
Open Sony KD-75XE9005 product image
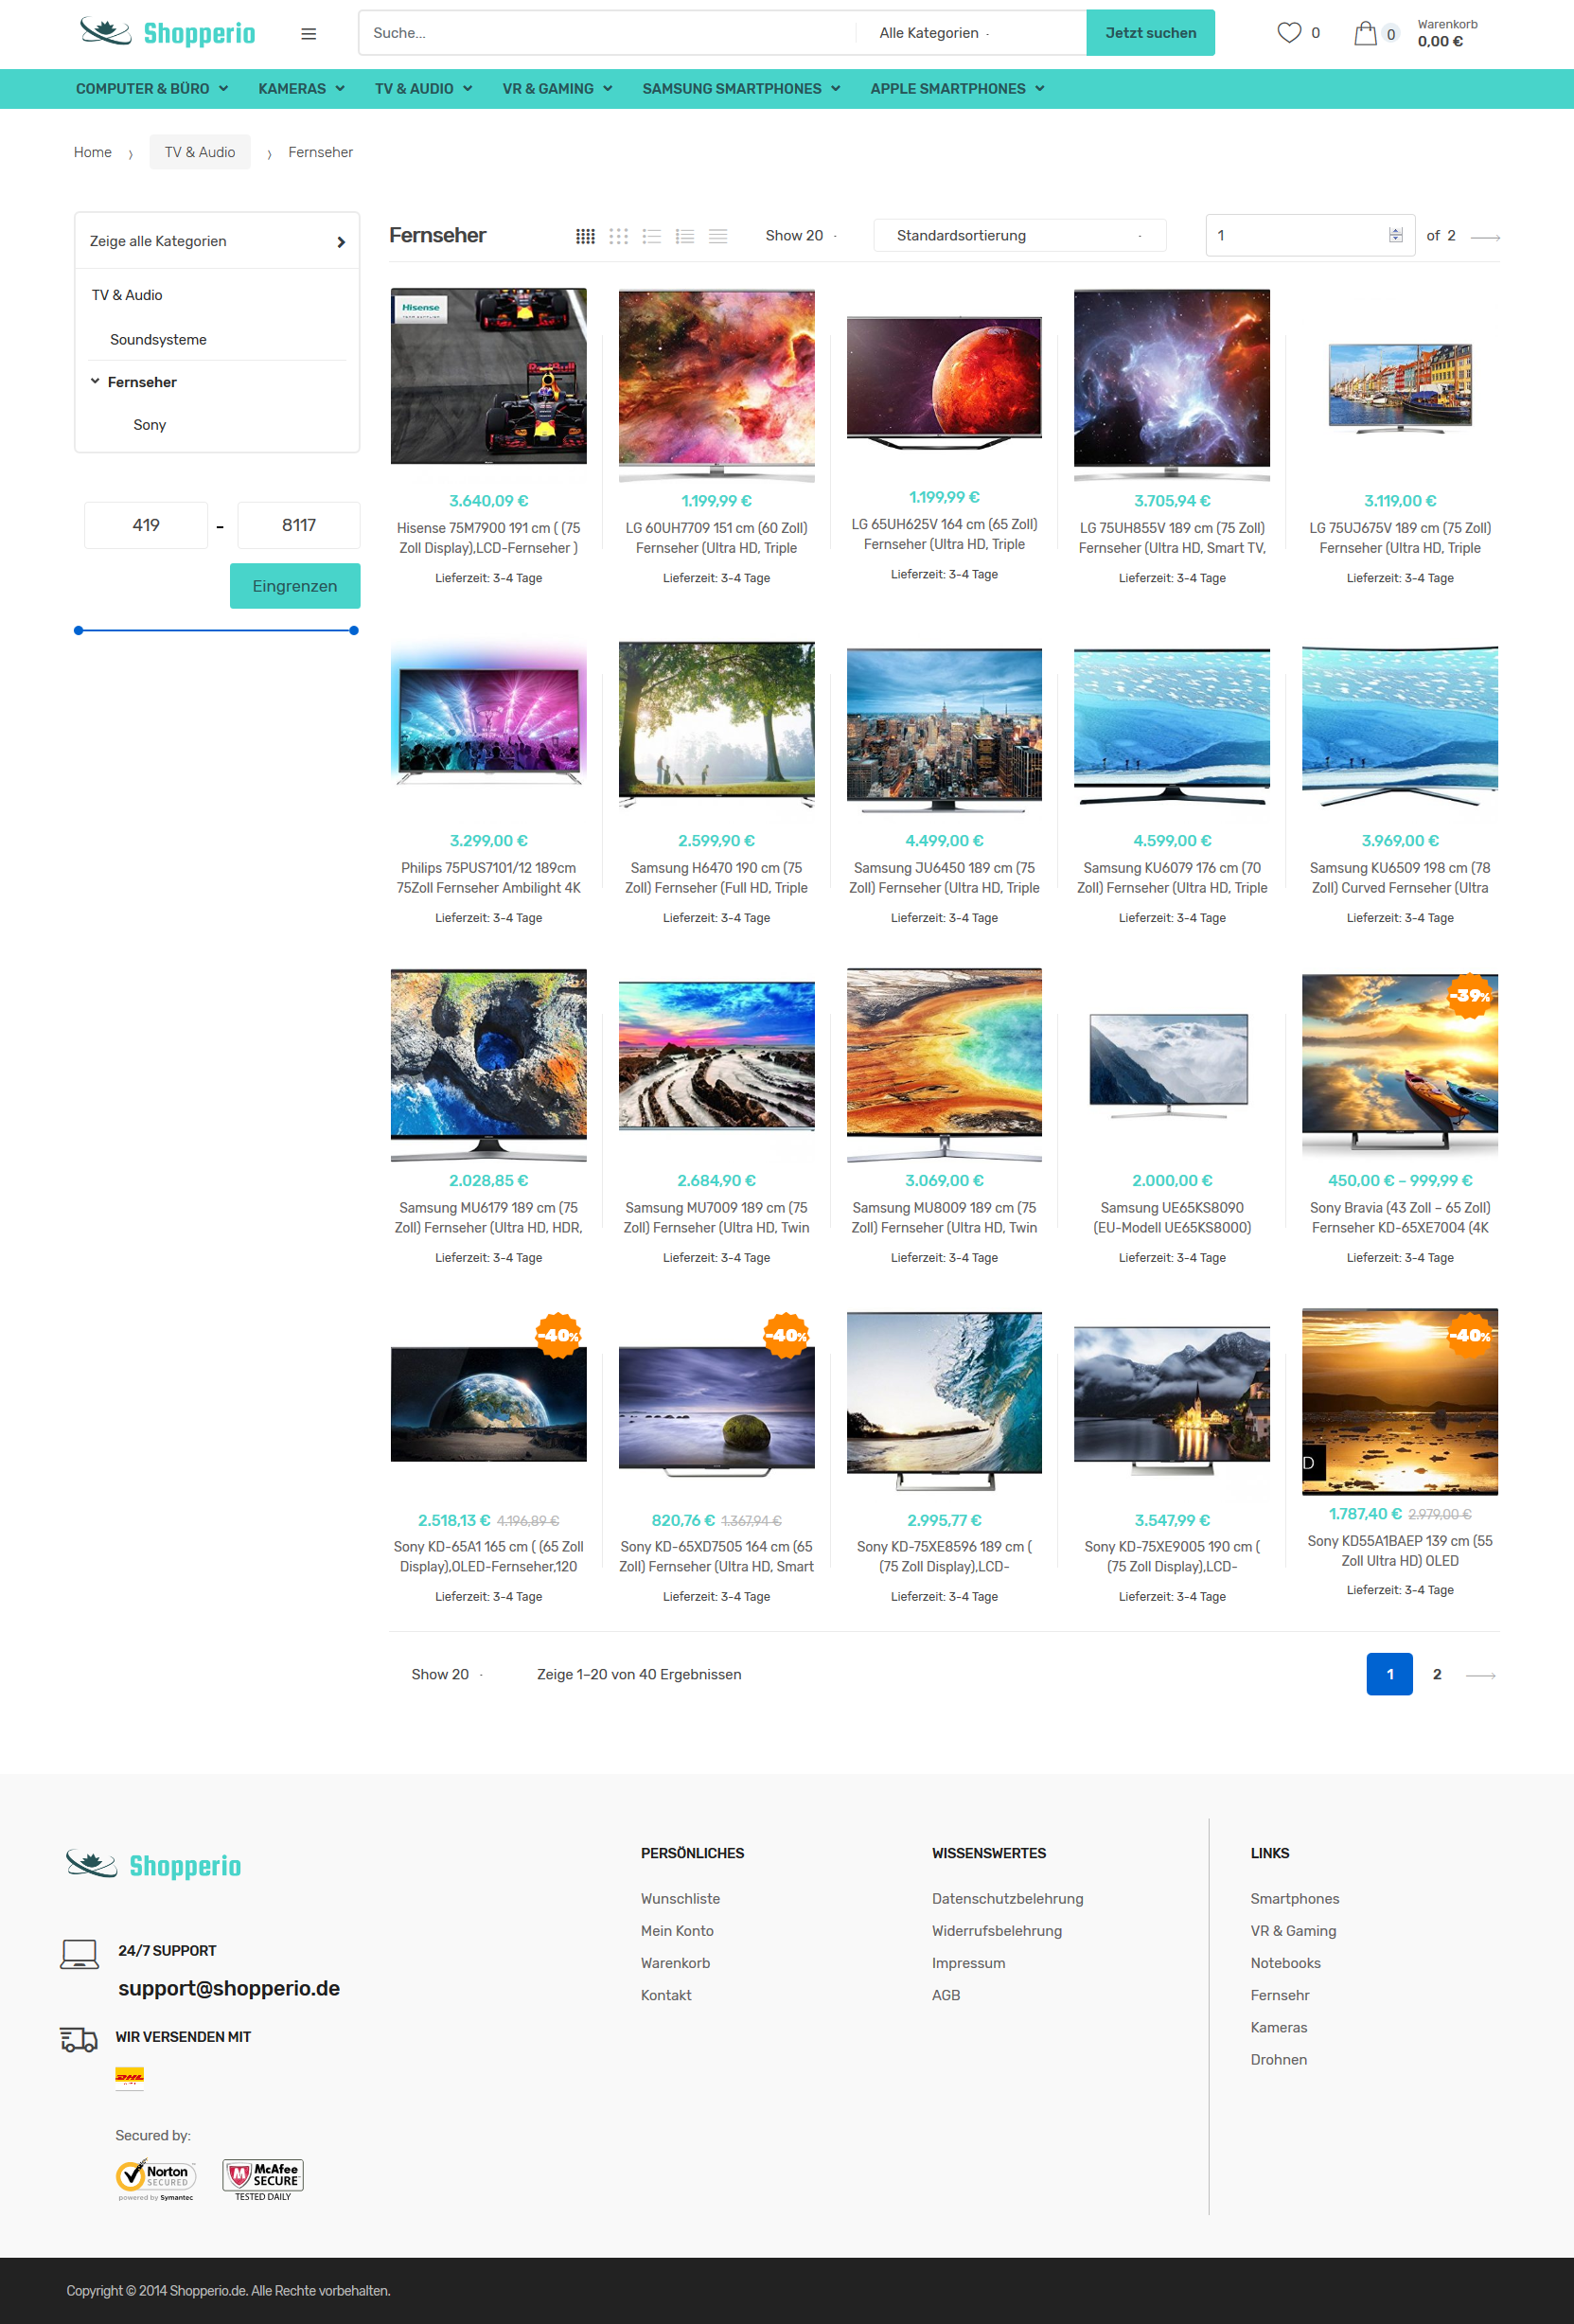pyautogui.click(x=1172, y=1402)
